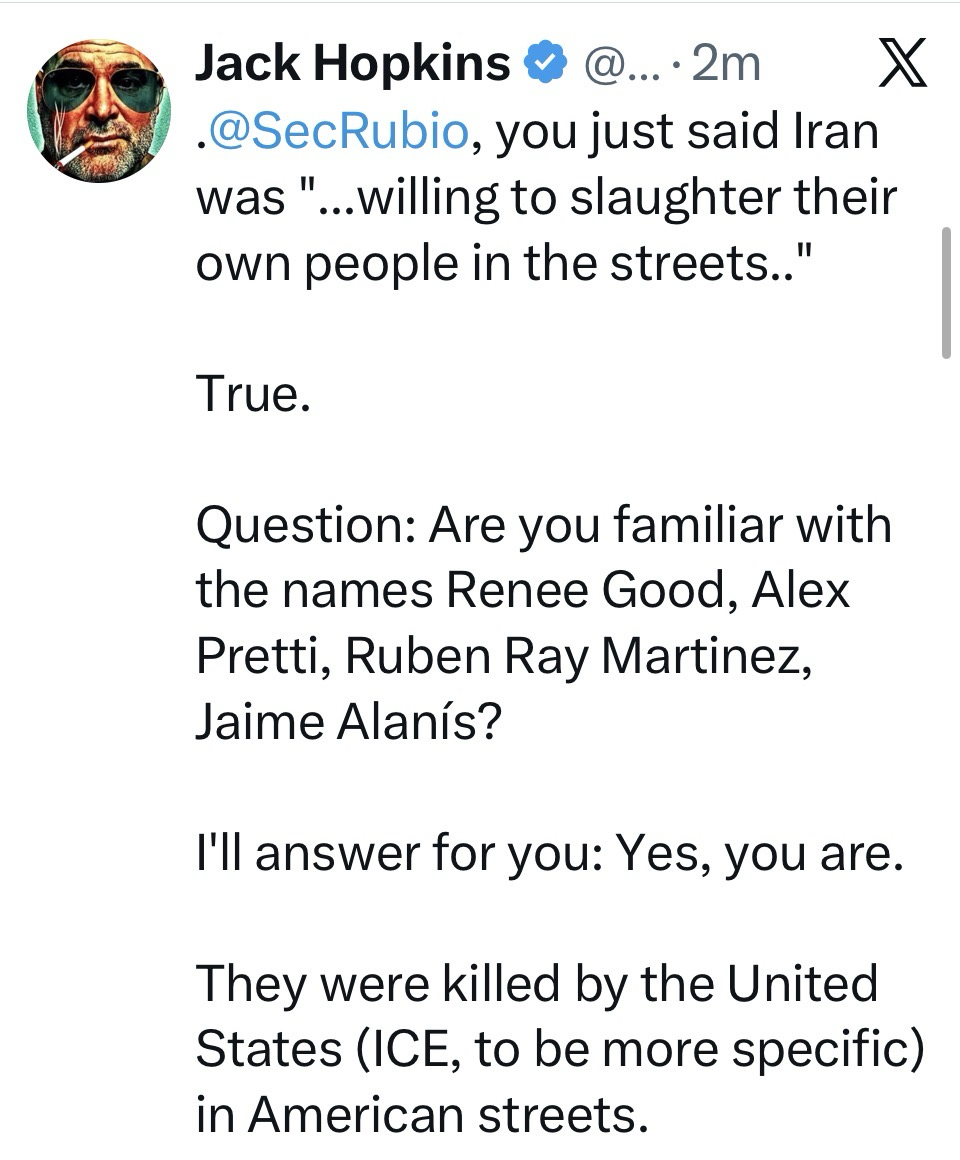The height and width of the screenshot is (1160, 960).
Task: Click the "own people in the streets" line
Action: click(x=500, y=262)
